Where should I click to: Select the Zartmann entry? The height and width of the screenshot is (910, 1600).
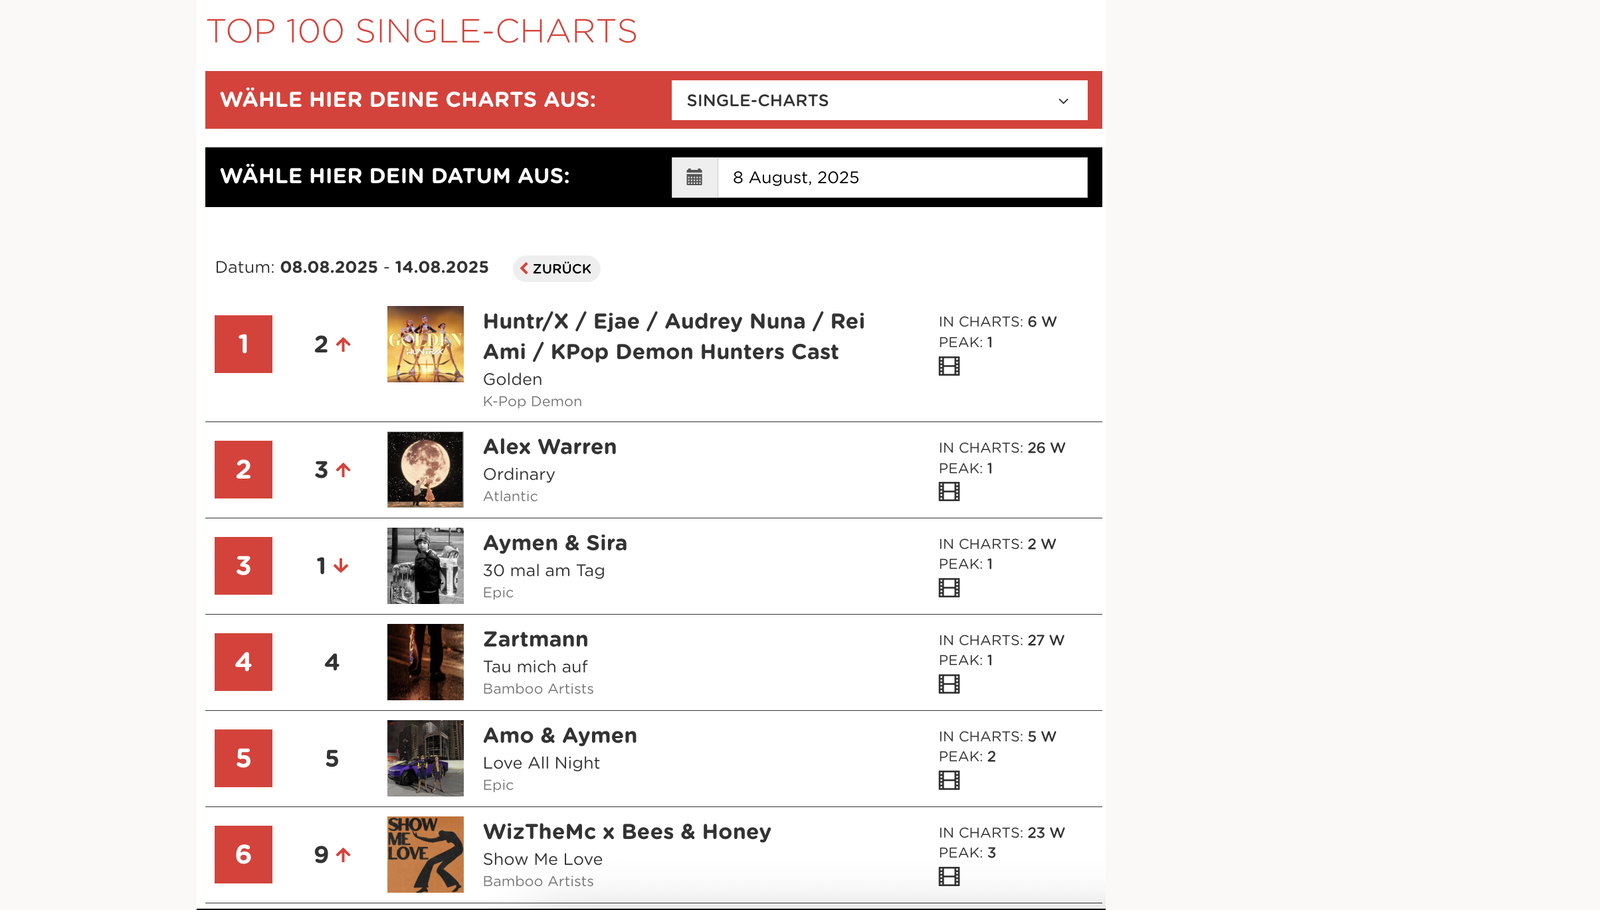[535, 638]
